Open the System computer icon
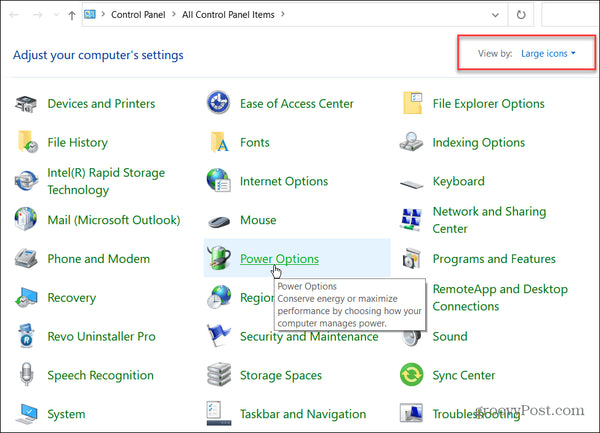This screenshot has width=600, height=433. 27,414
